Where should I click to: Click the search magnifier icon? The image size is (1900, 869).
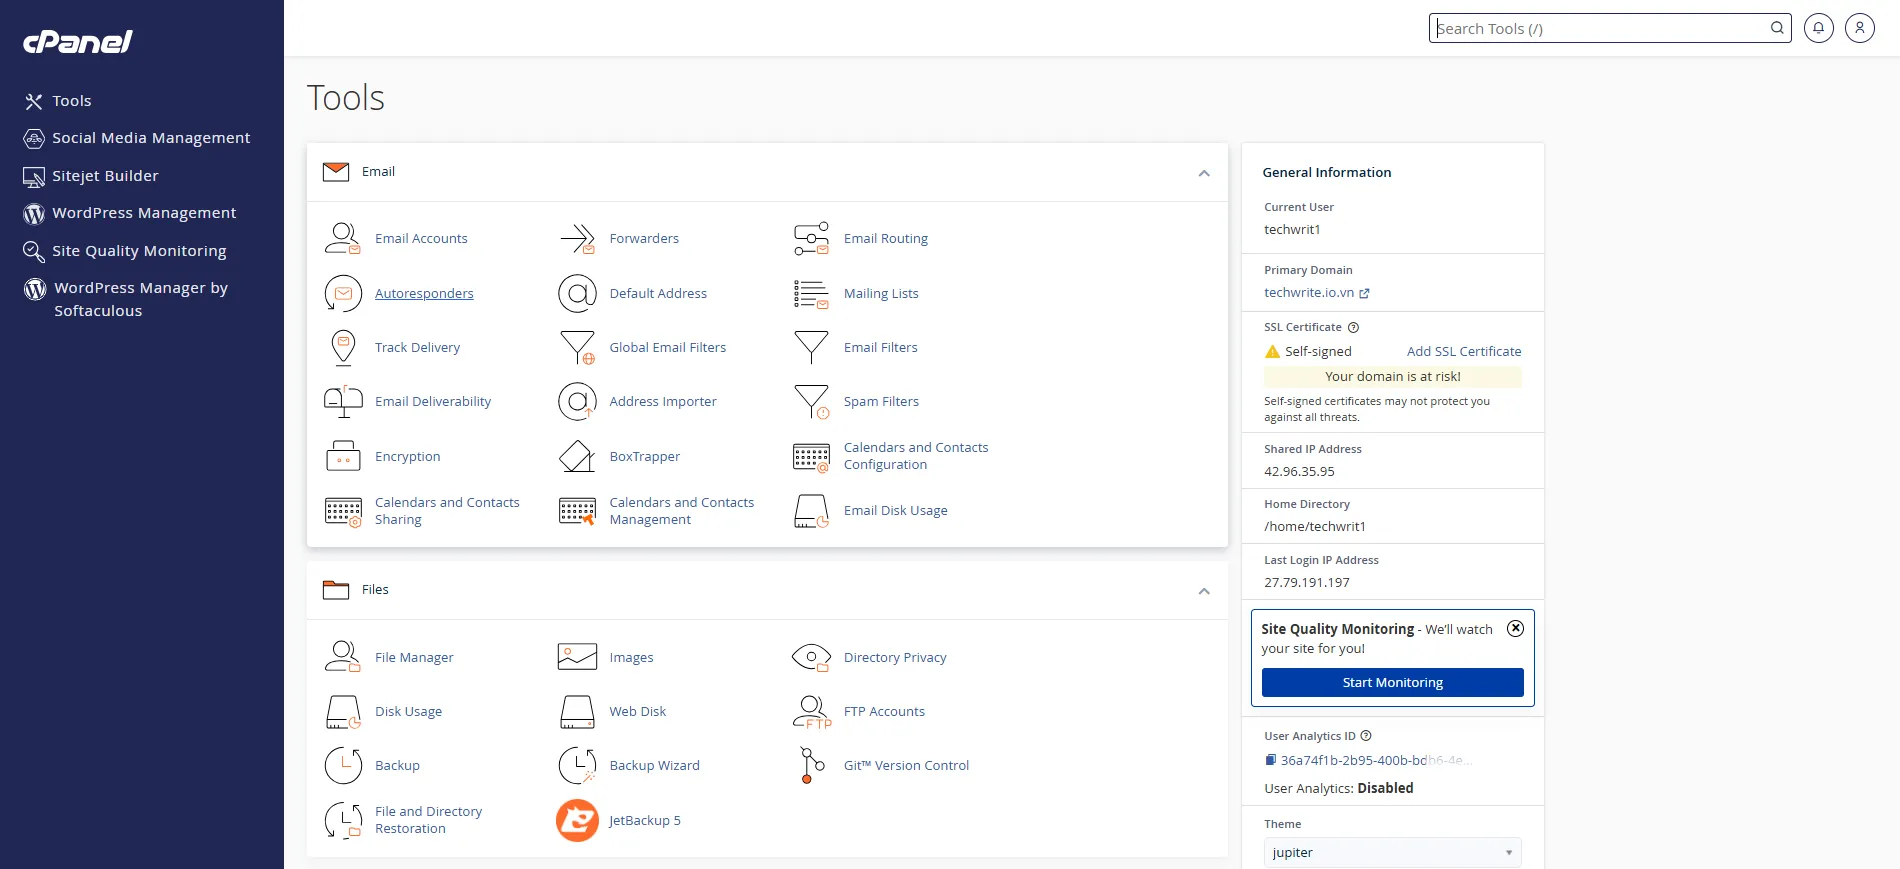pos(1777,28)
